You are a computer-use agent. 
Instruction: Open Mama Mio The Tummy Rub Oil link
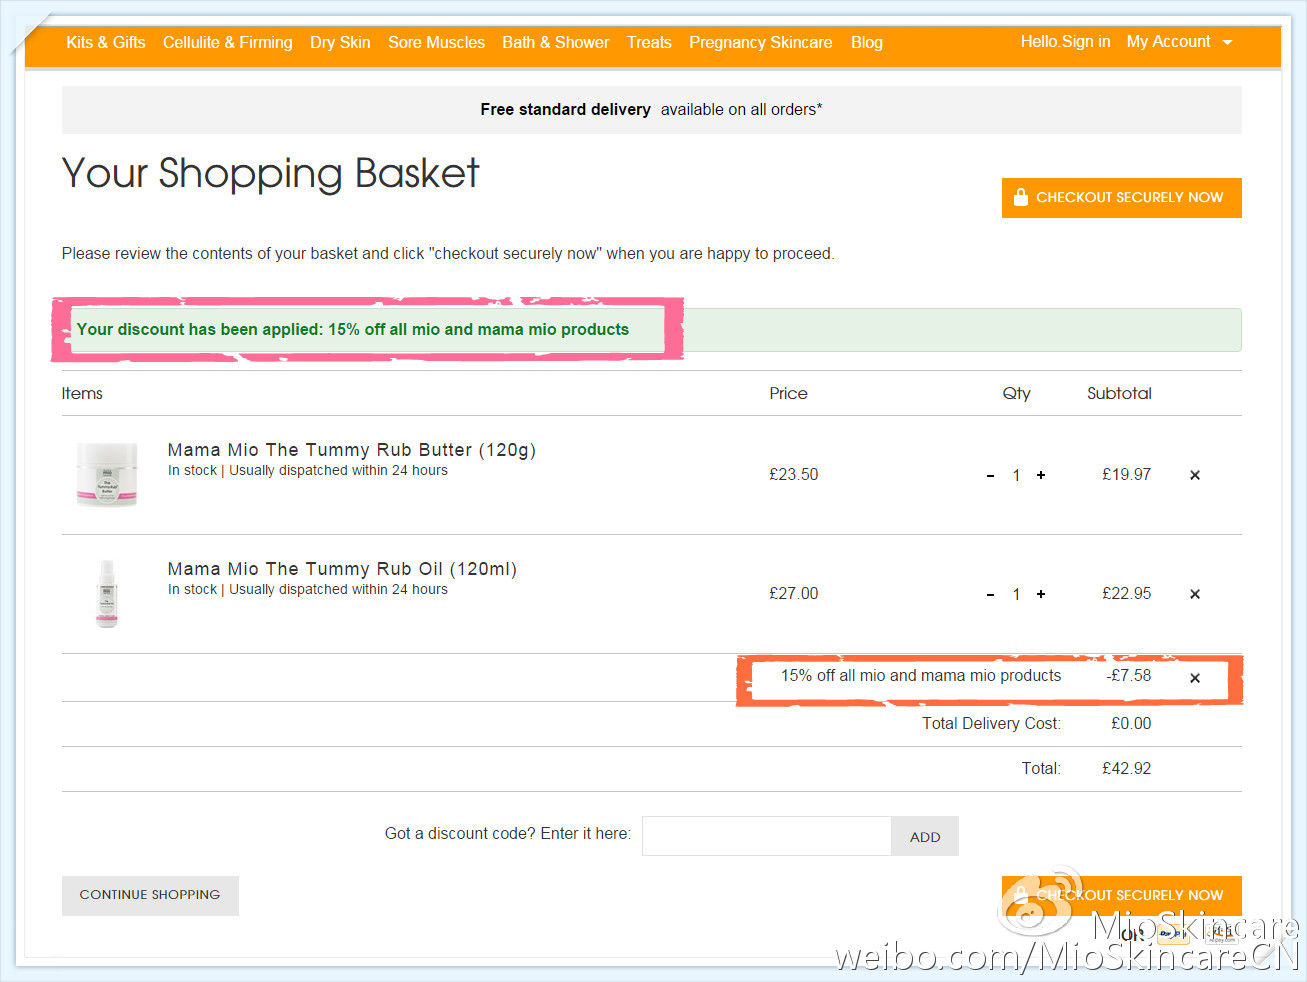click(x=342, y=569)
